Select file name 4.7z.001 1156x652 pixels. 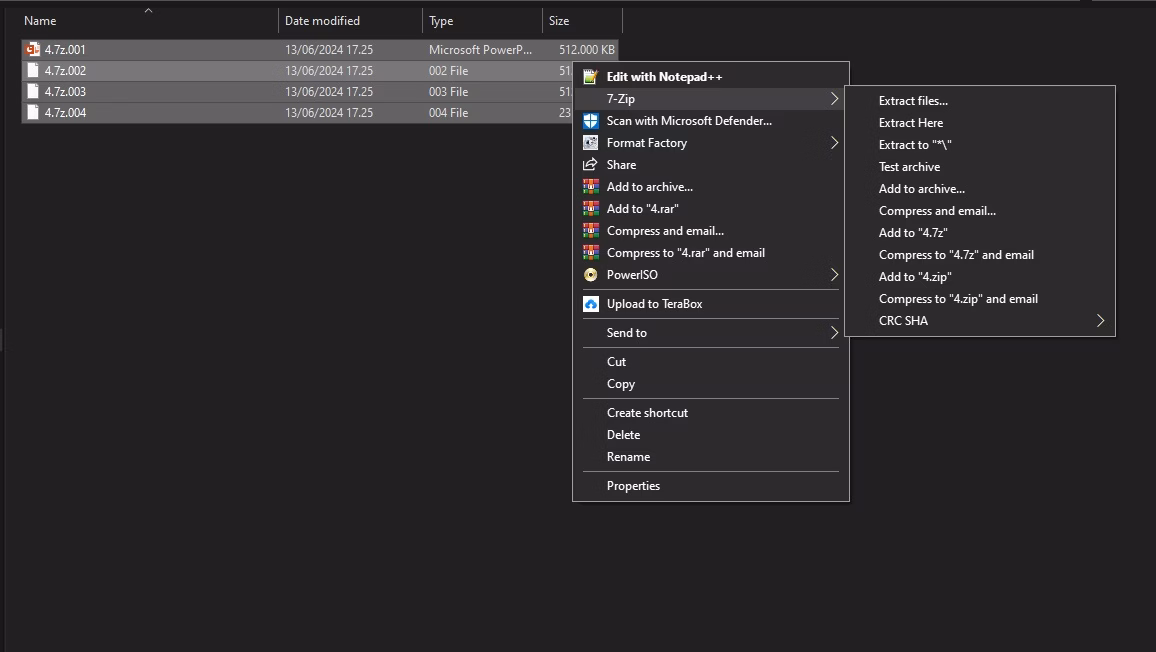tap(65, 49)
